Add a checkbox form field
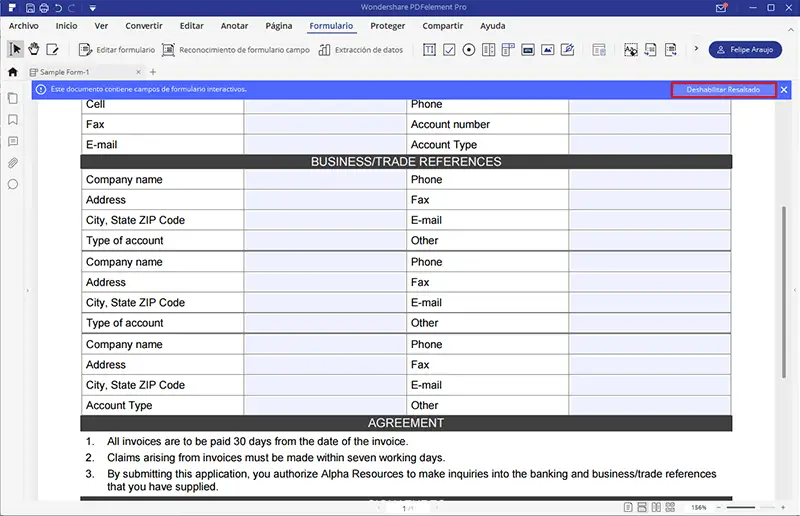 coord(449,50)
